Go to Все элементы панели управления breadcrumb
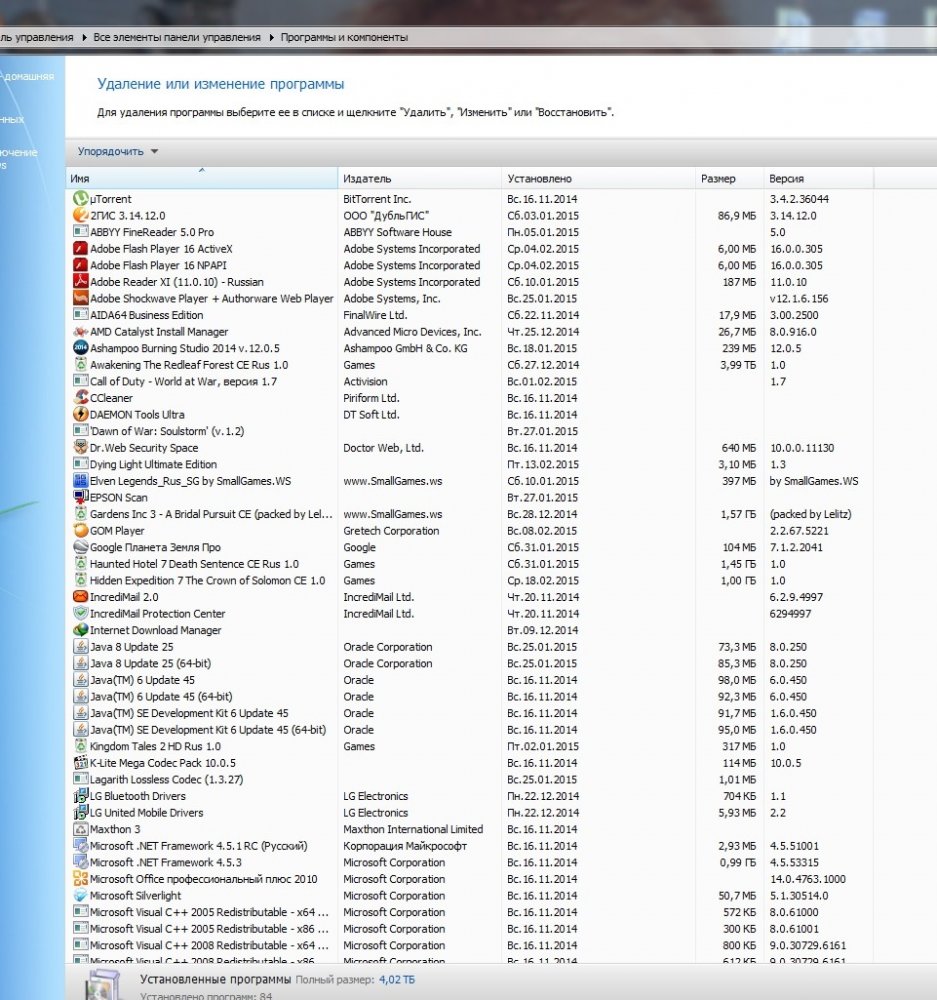937x1000 pixels. [x=177, y=38]
